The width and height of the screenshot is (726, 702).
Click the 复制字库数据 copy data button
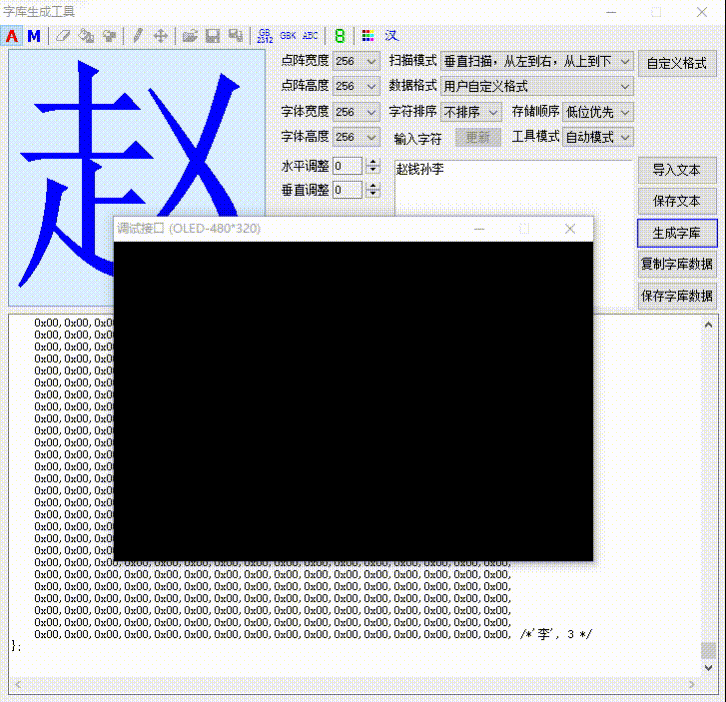click(677, 264)
